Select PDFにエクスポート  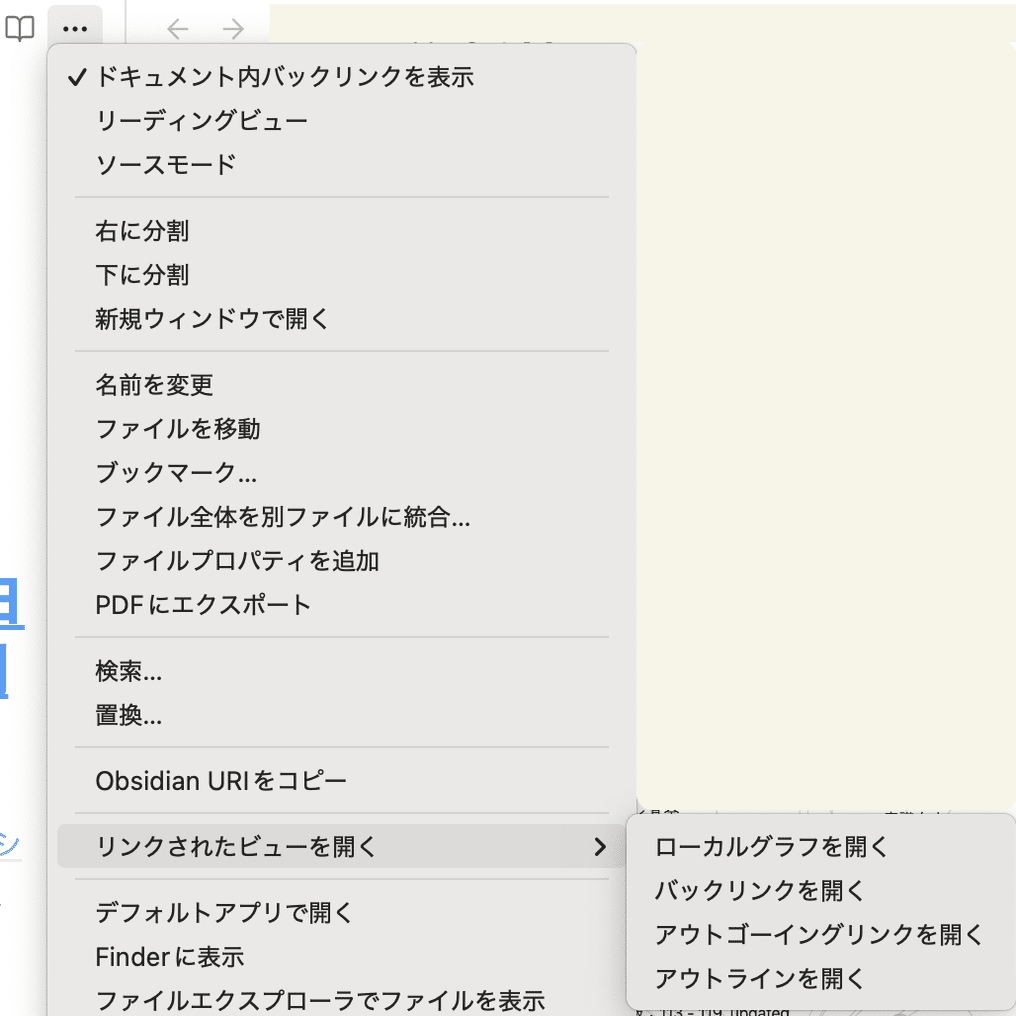(x=204, y=605)
